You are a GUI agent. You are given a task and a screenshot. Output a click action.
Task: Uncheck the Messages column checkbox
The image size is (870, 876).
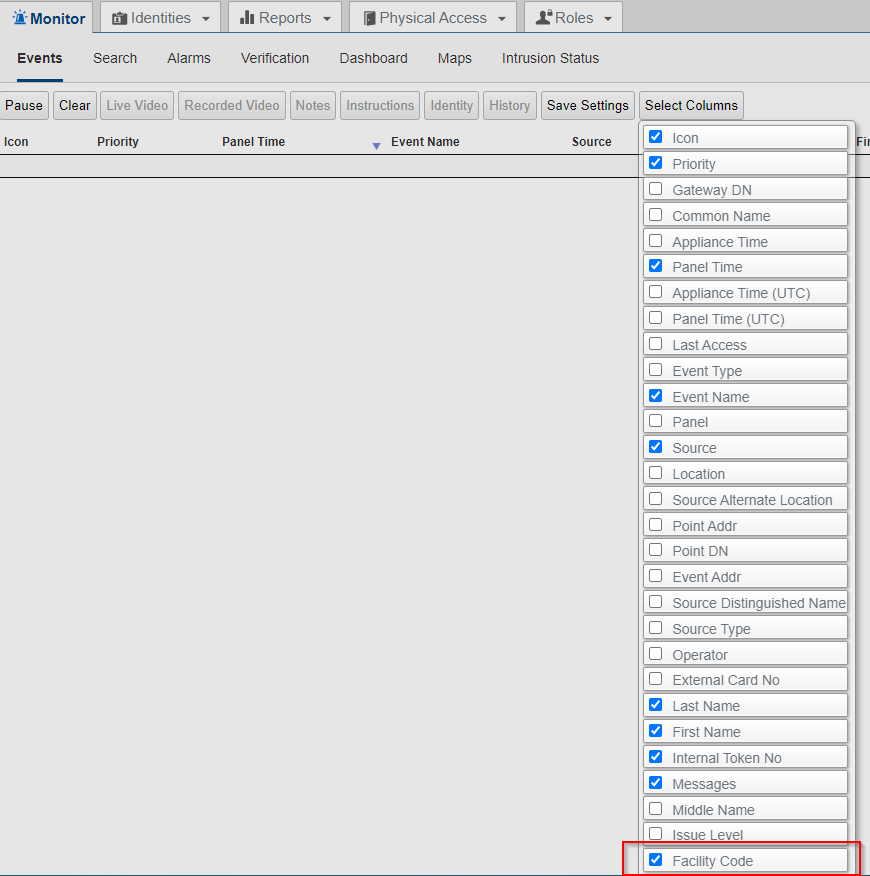click(x=656, y=782)
